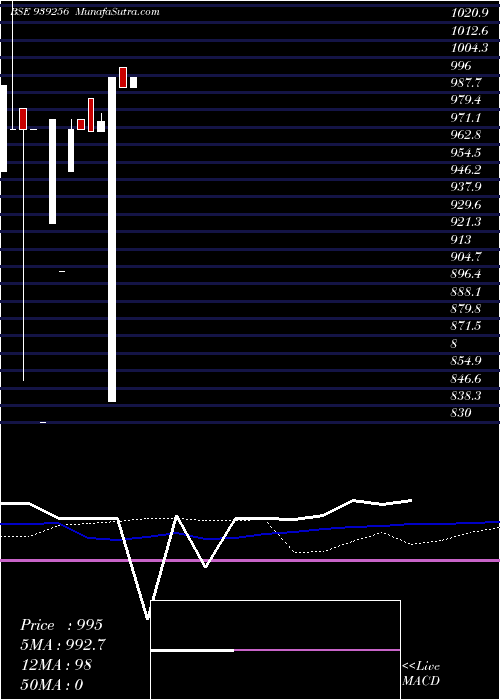Click the 904.7 price axis label
Screen dimensions: 500x700
pyautogui.click(x=466, y=257)
